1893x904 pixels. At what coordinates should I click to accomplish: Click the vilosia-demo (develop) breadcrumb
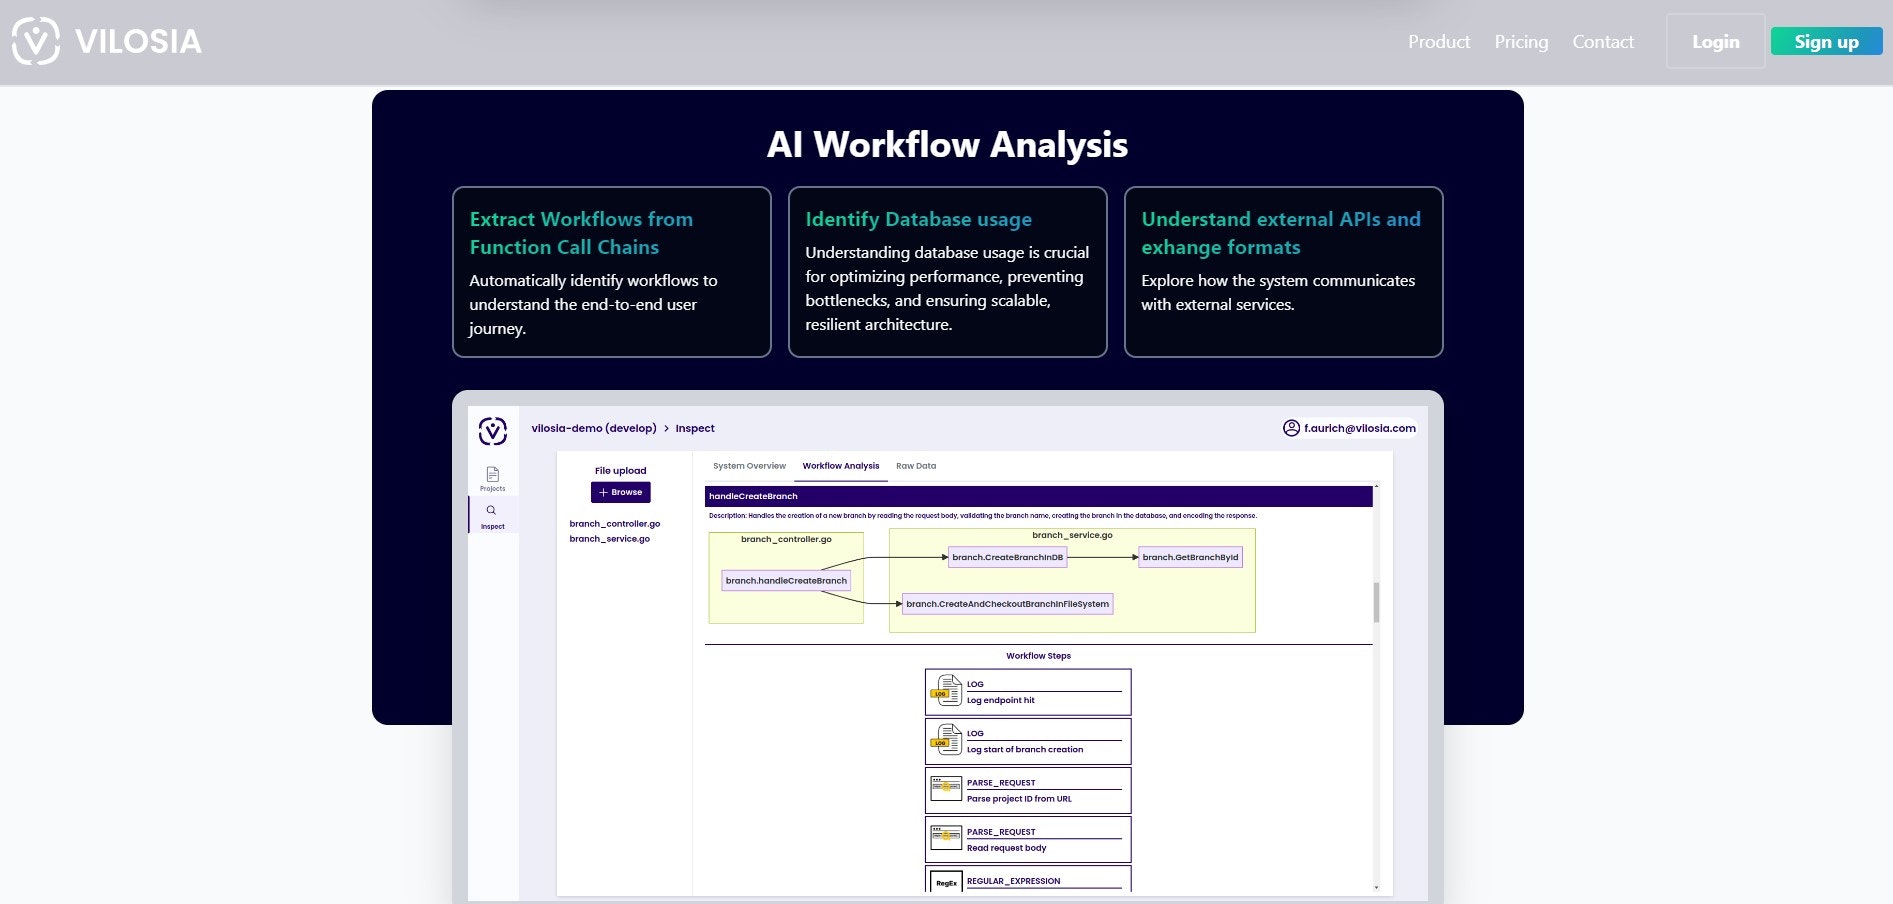pos(594,428)
